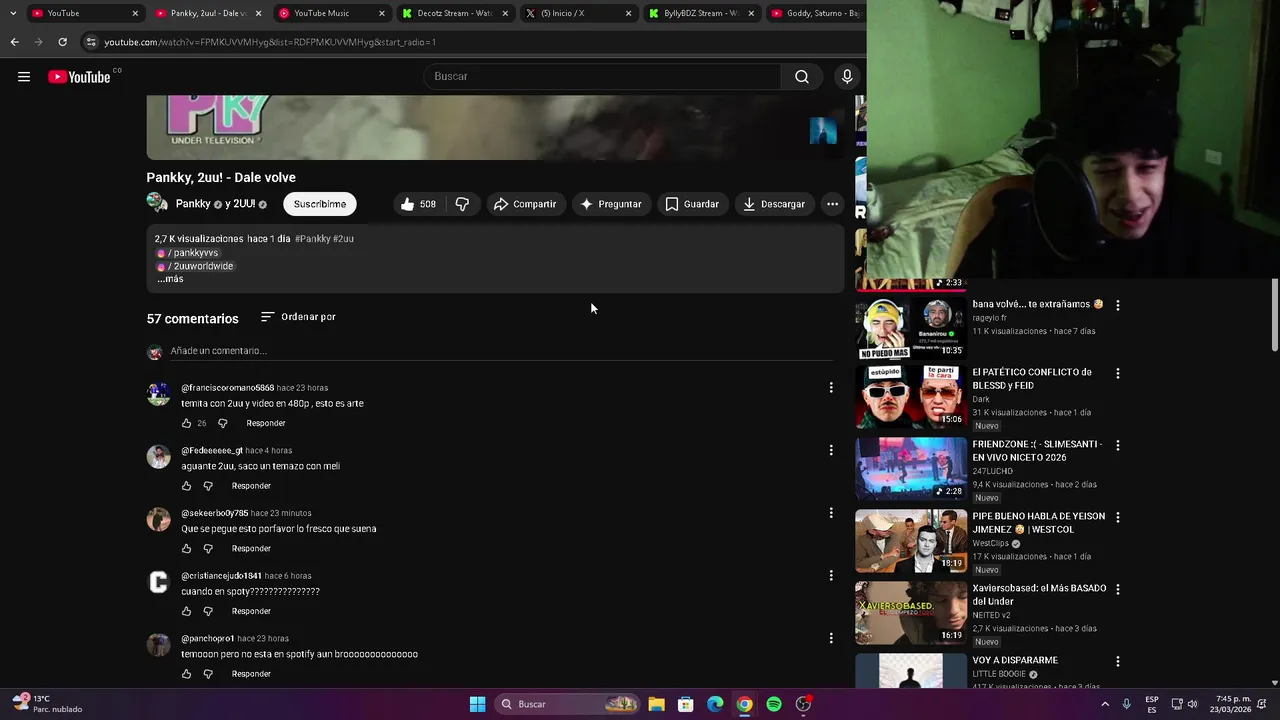Open options menu on franciscoromano5868's comment

(x=830, y=388)
